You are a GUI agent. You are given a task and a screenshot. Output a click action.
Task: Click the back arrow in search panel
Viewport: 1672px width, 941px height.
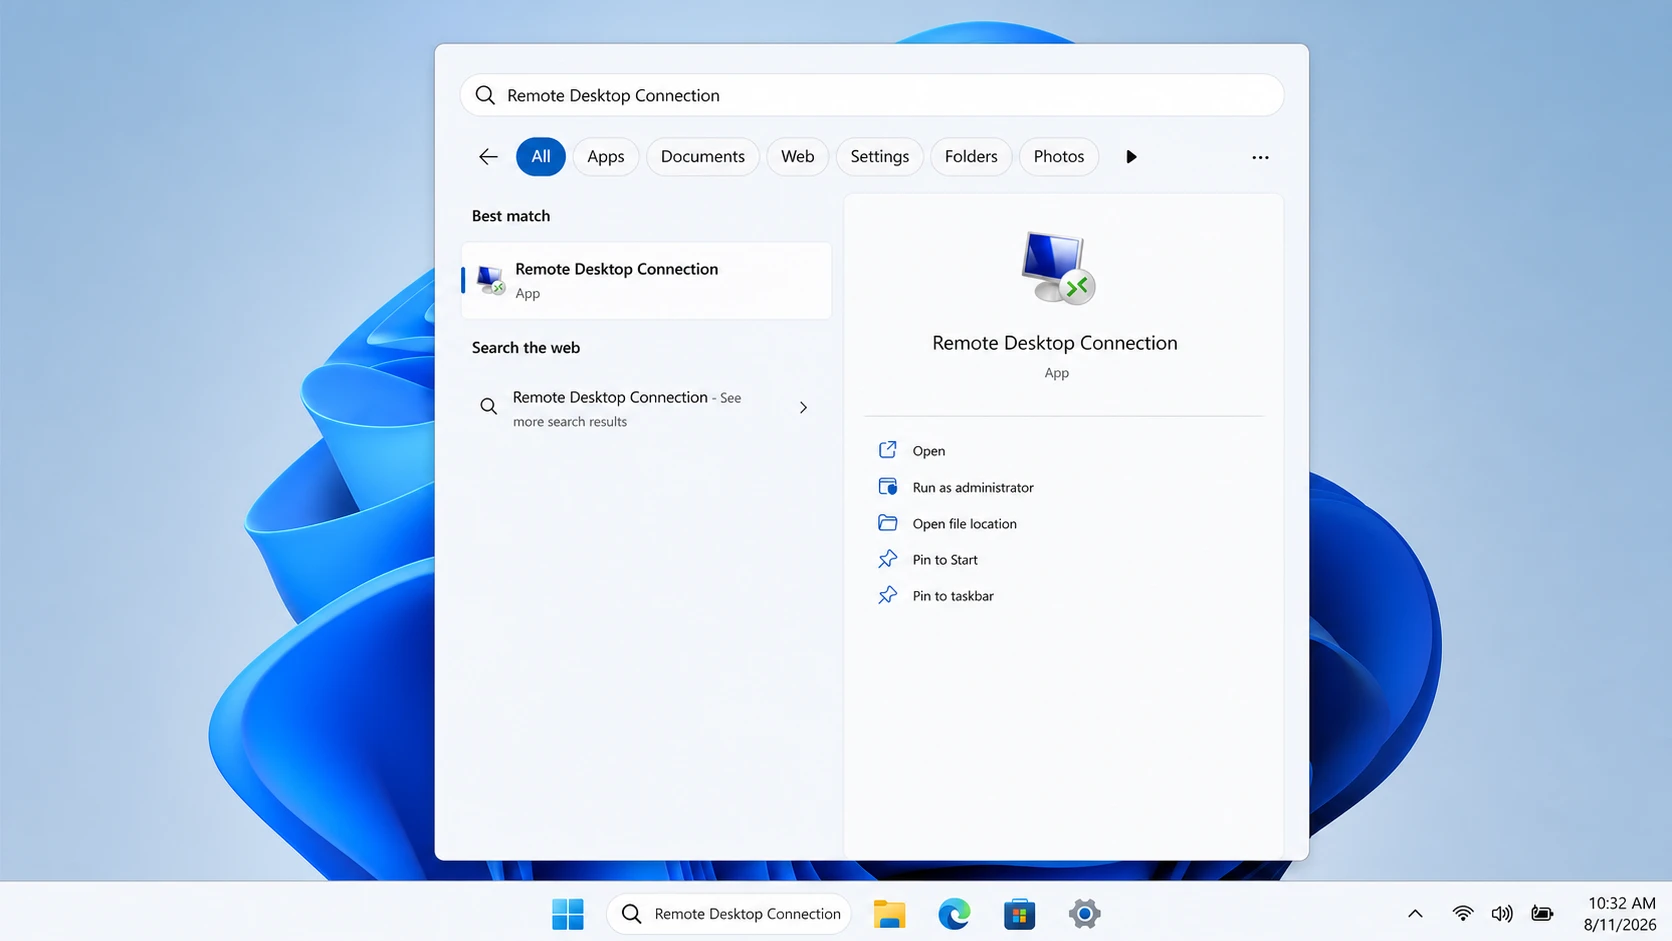pyautogui.click(x=488, y=157)
